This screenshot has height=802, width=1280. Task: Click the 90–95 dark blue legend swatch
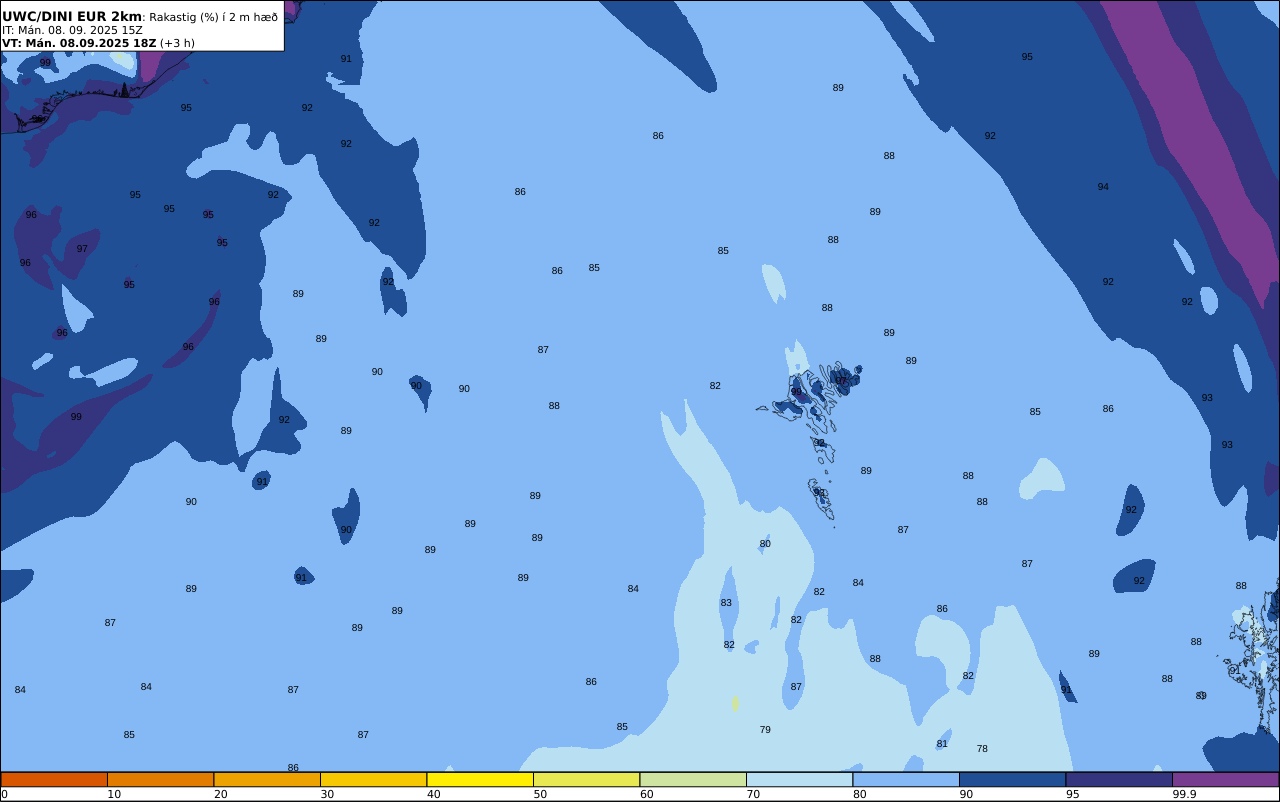1012,779
